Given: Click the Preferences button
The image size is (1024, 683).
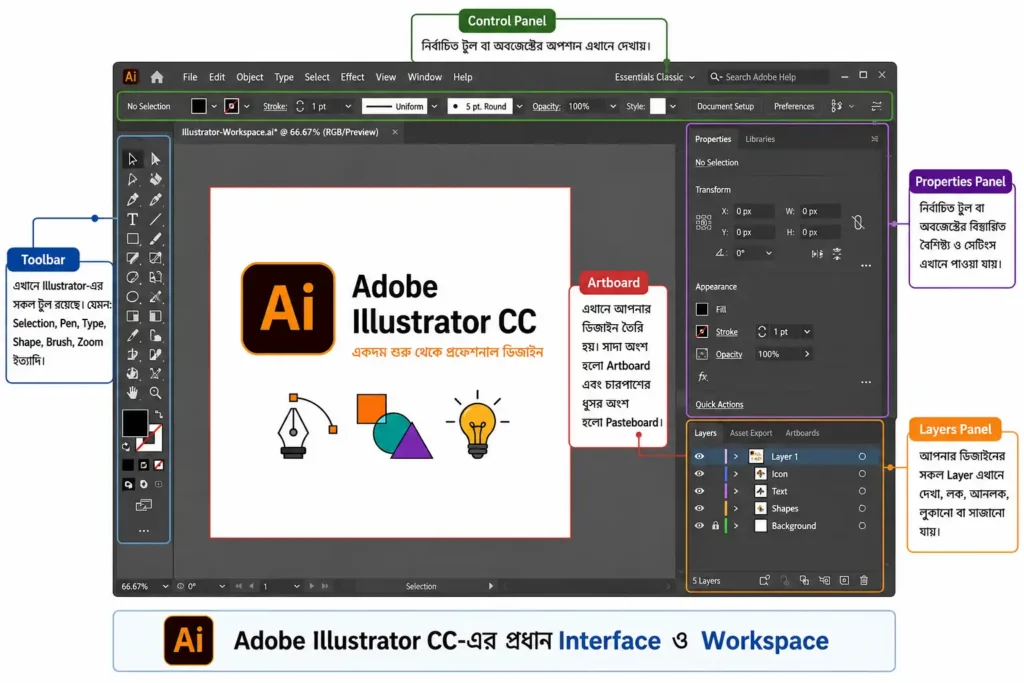Looking at the screenshot, I should [793, 106].
